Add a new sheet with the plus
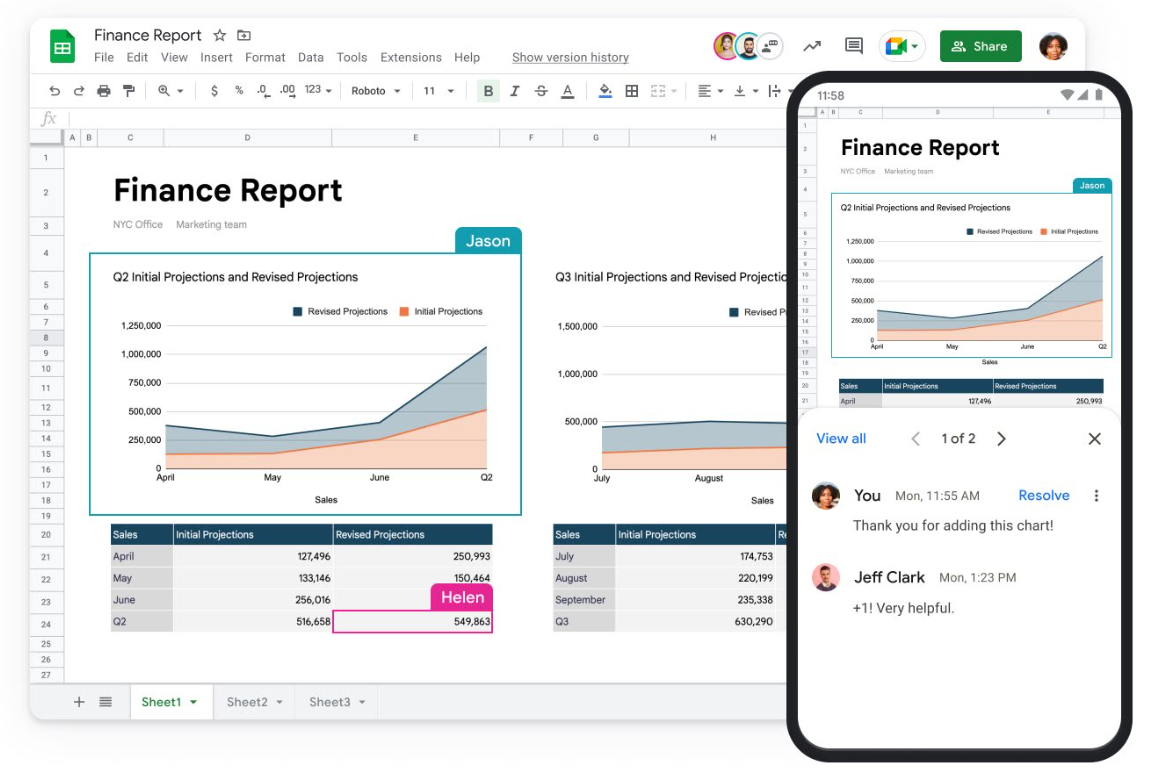 (79, 702)
